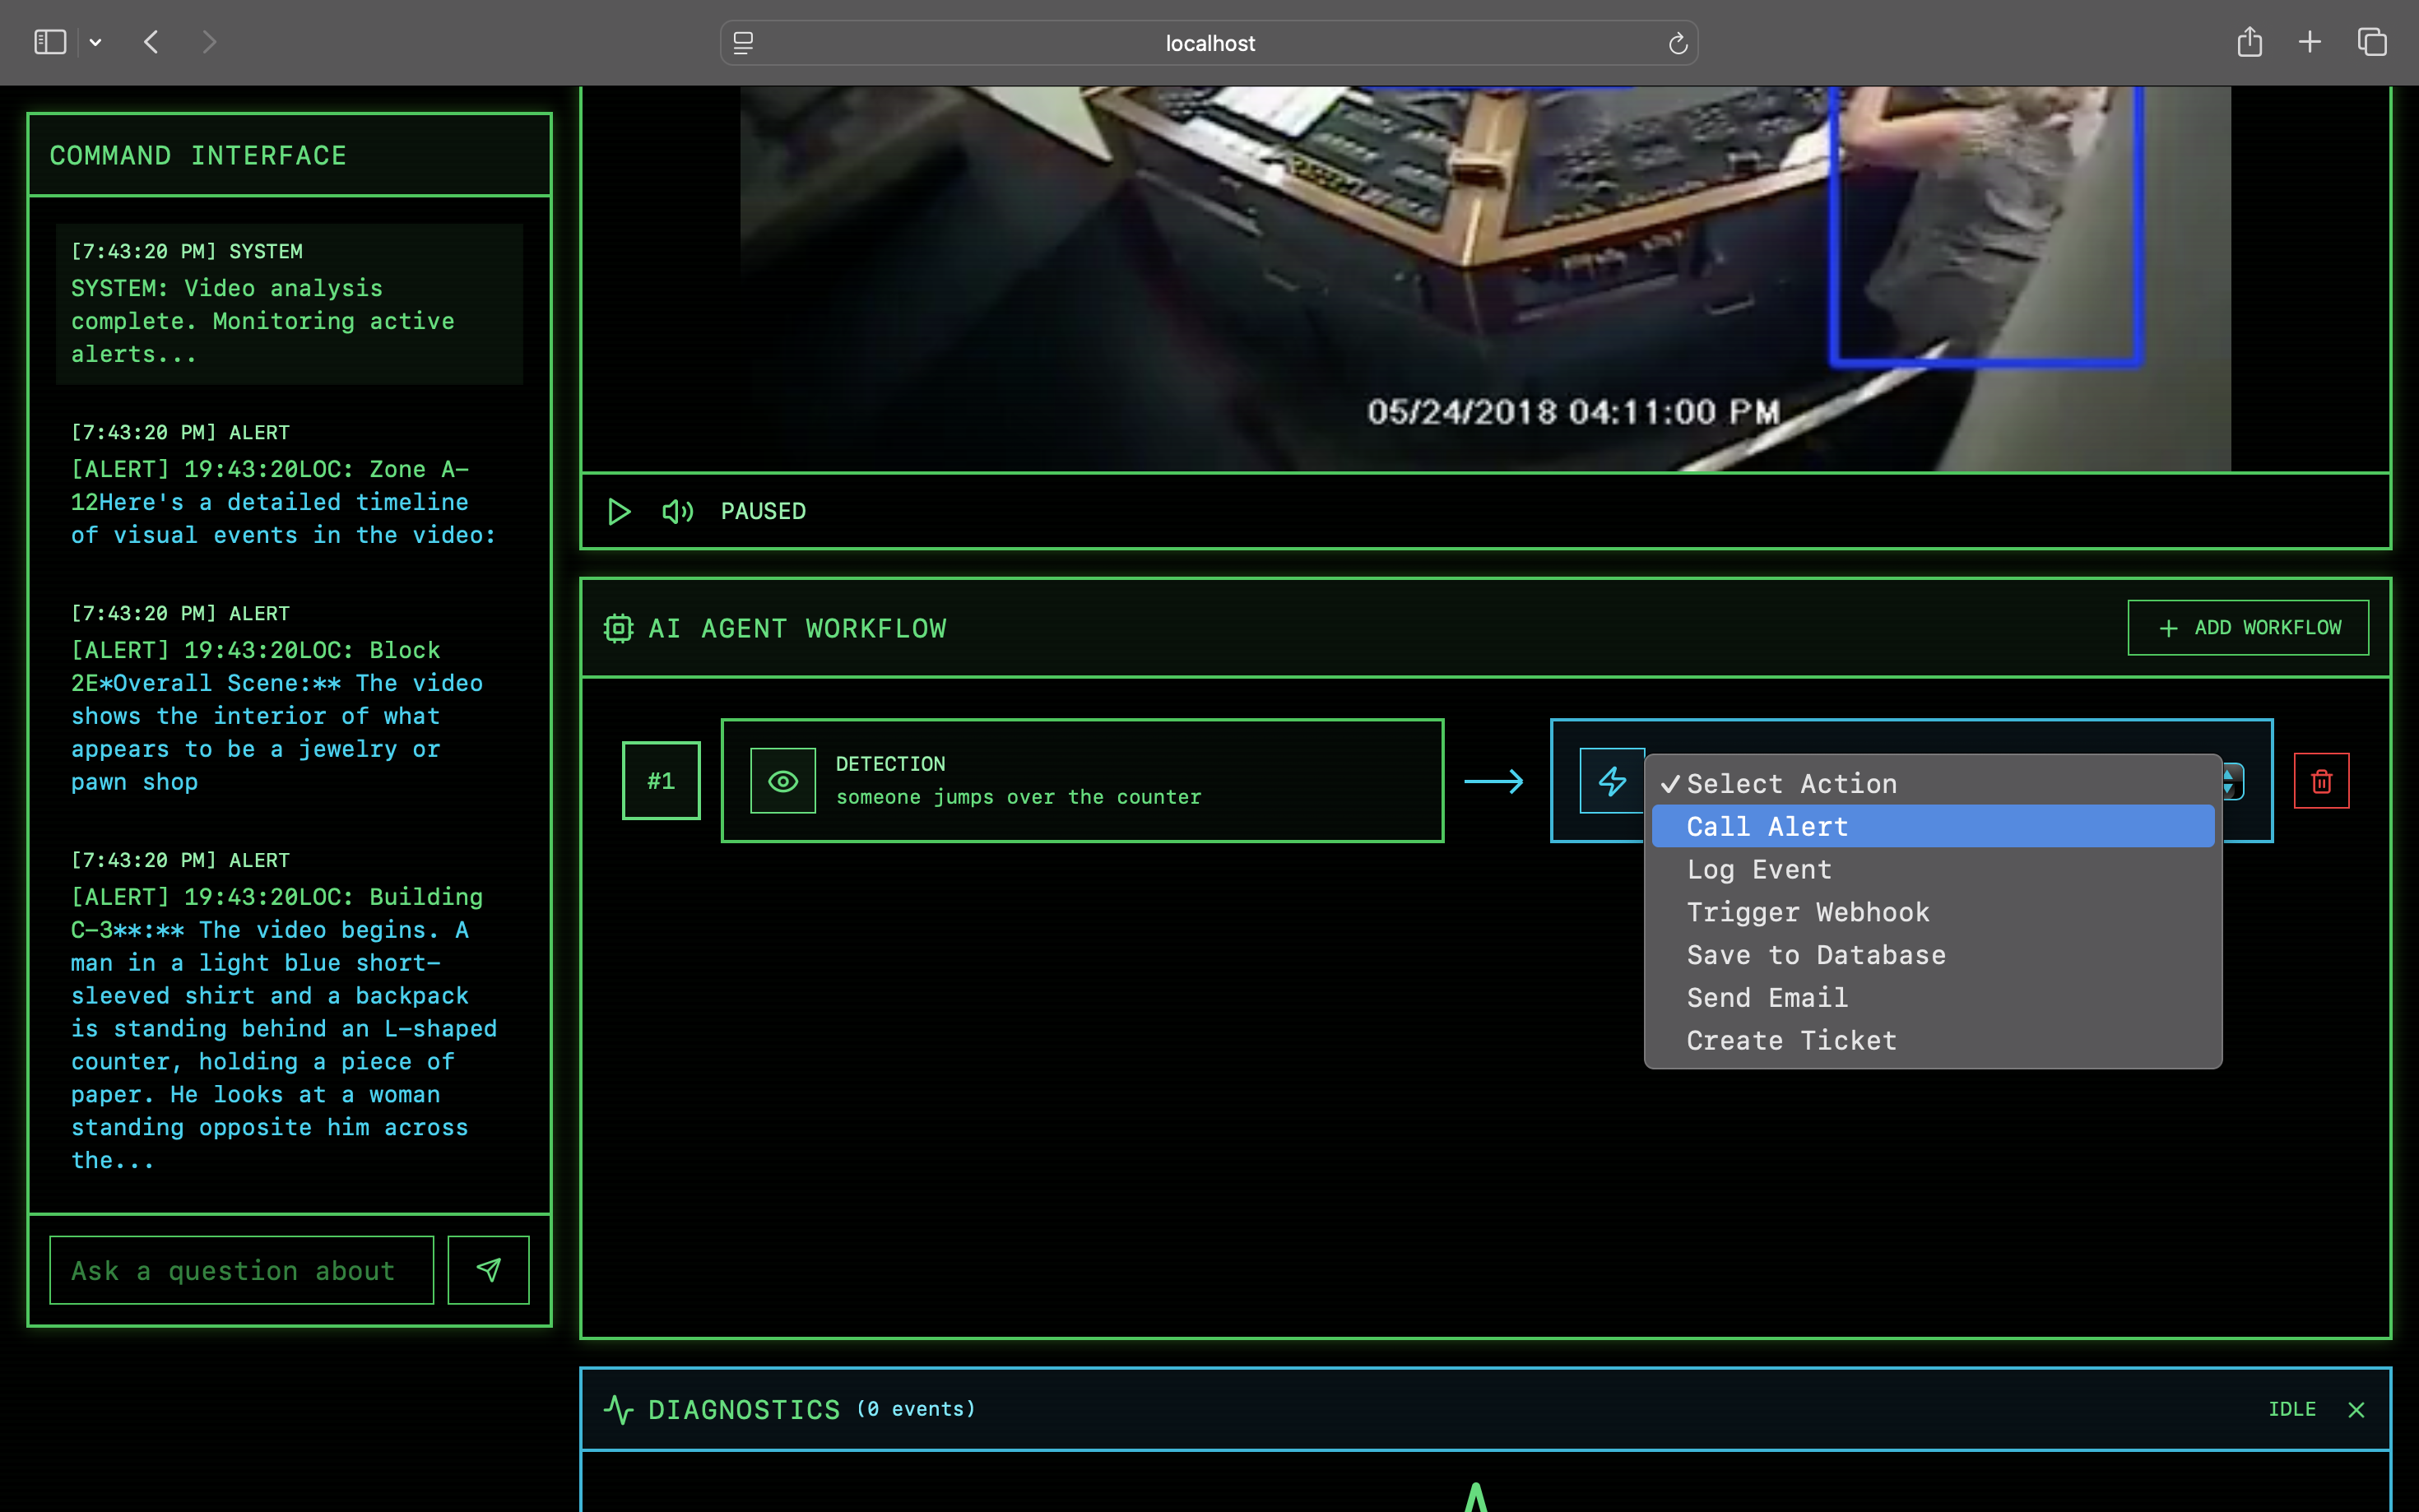The width and height of the screenshot is (2419, 1512).
Task: Click the #1 workflow number box
Action: pos(661,781)
